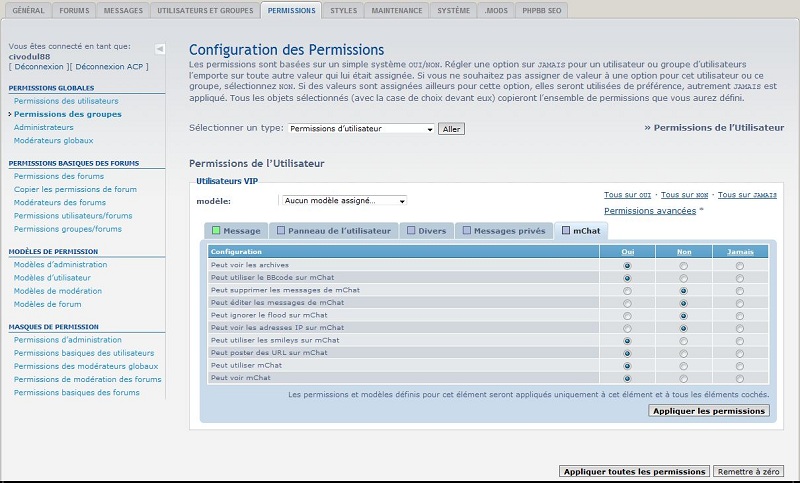Screen dimensions: 800x483
Task: Collapse the left sidebar using arrow icon
Action: [x=160, y=48]
